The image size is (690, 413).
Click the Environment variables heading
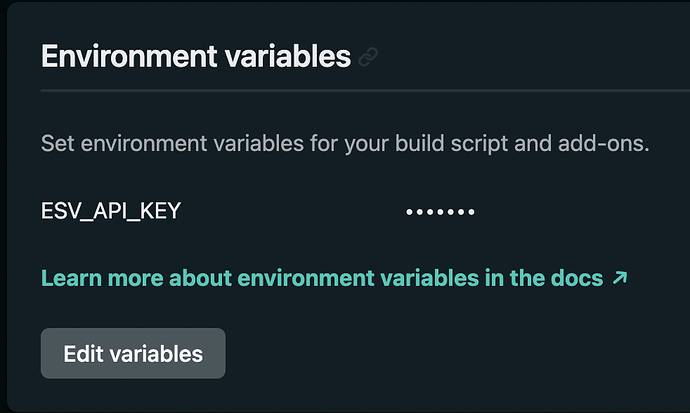tap(196, 56)
